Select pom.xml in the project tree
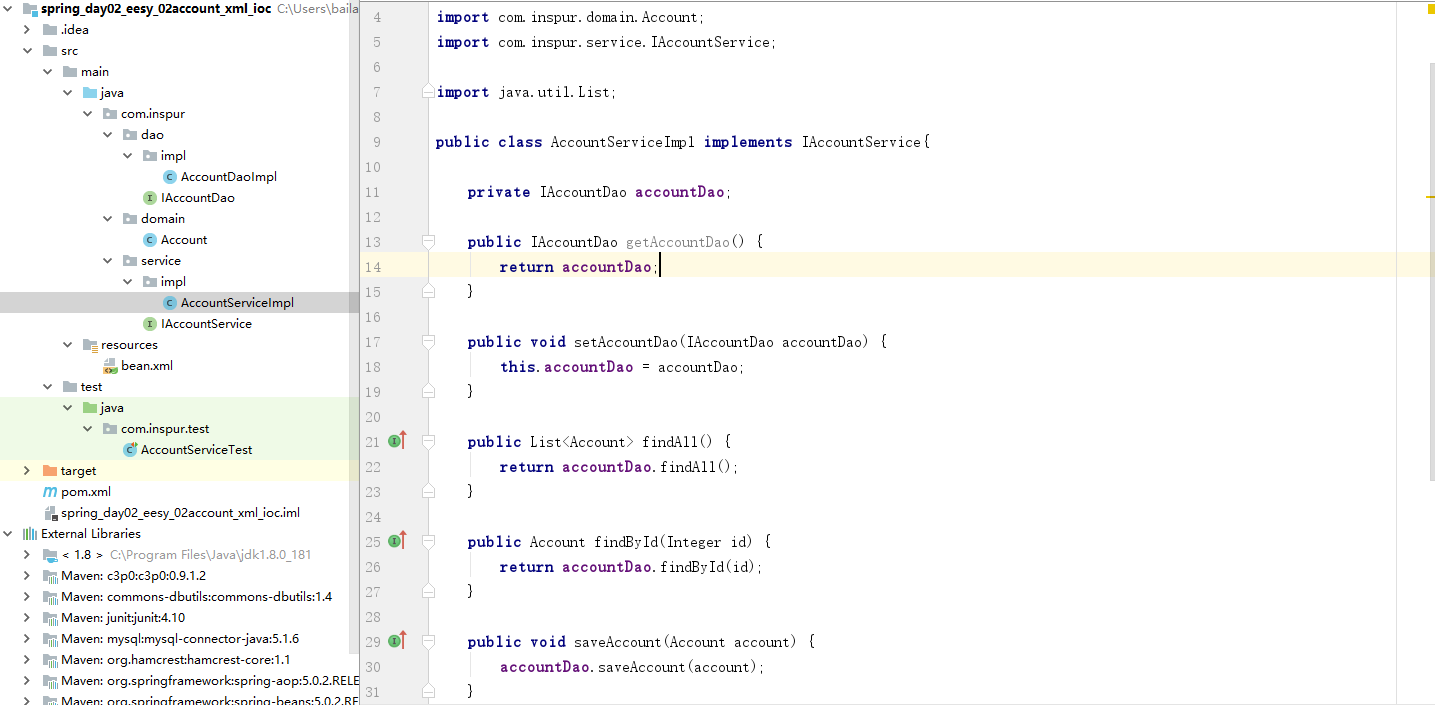The height and width of the screenshot is (705, 1435). click(86, 492)
